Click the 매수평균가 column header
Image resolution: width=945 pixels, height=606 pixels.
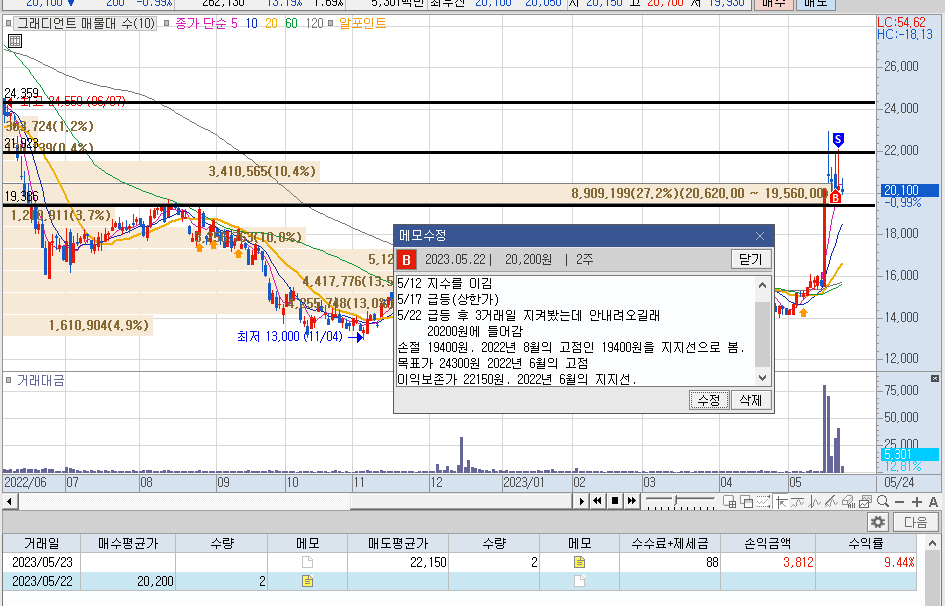128,543
